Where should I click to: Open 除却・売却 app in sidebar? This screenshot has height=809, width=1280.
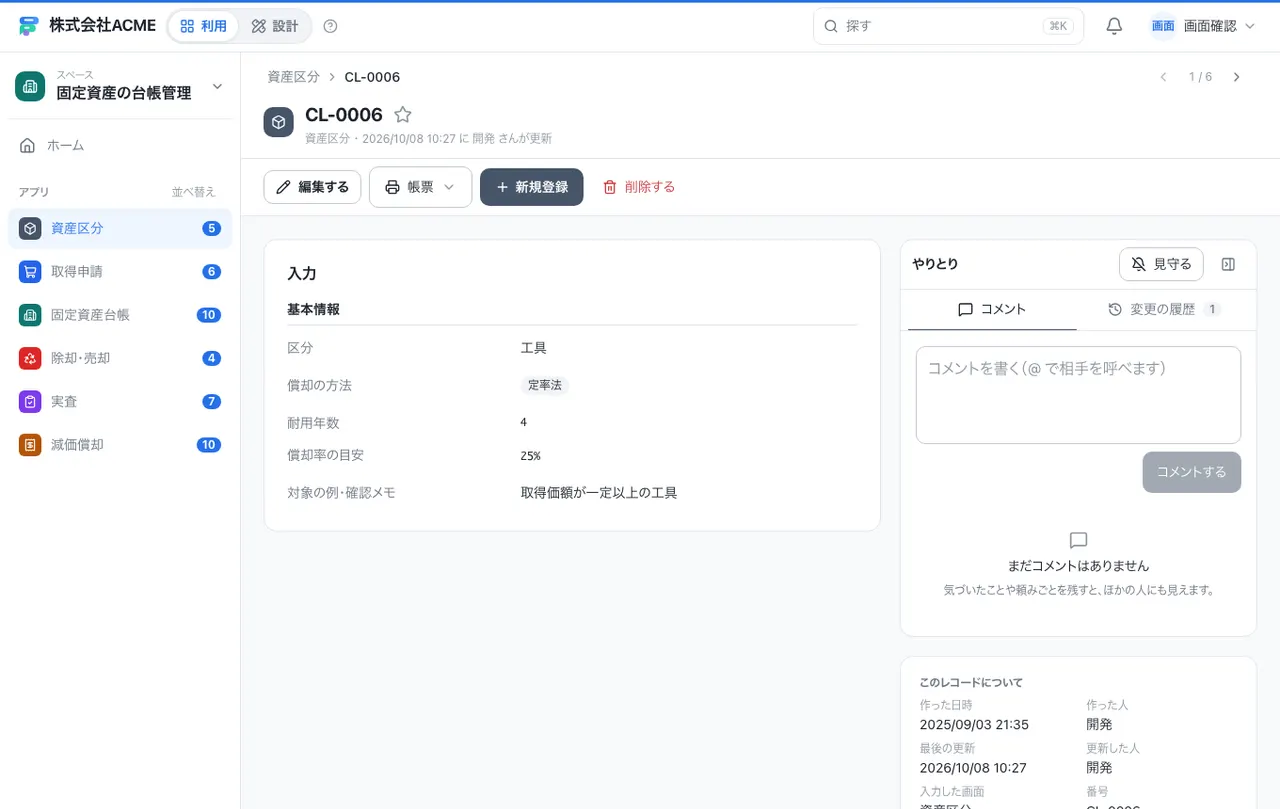120,358
